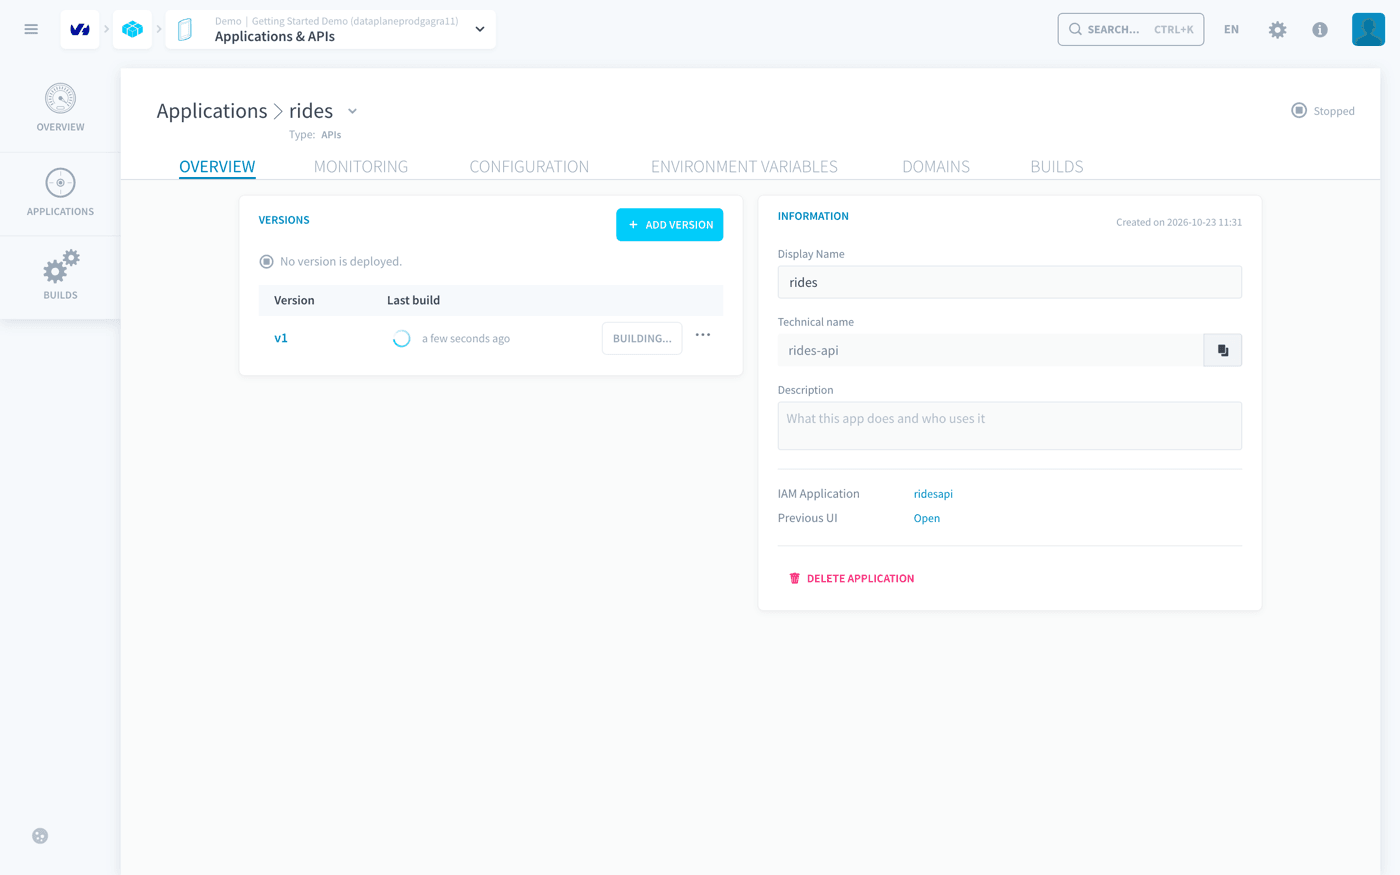1400x875 pixels.
Task: Switch to the Monitoring tab
Action: pyautogui.click(x=361, y=166)
